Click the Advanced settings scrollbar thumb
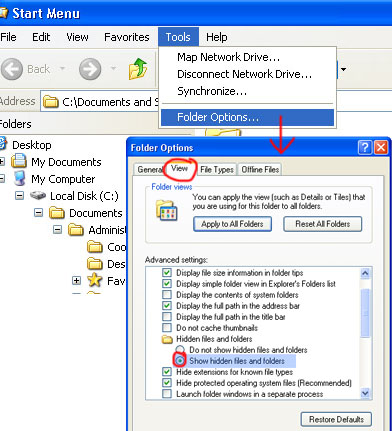This screenshot has width=392, height=431. click(365, 313)
